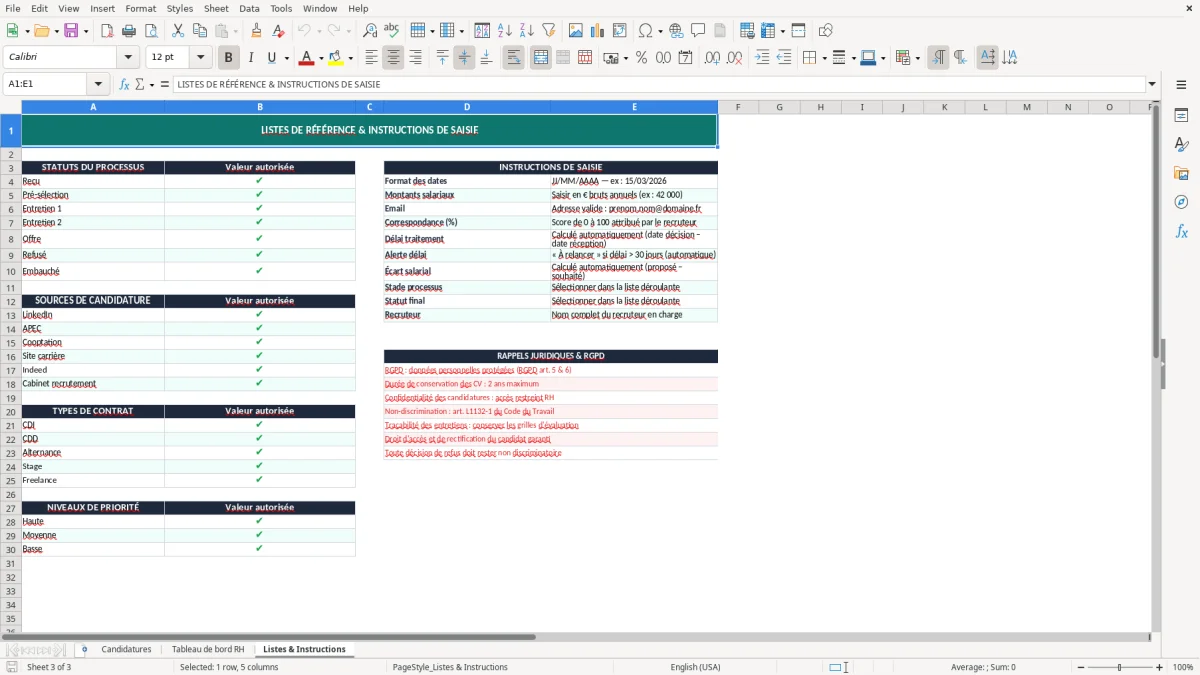This screenshot has width=1200, height=675.
Task: Switch to Tableau de bord RH tab
Action: (x=208, y=649)
